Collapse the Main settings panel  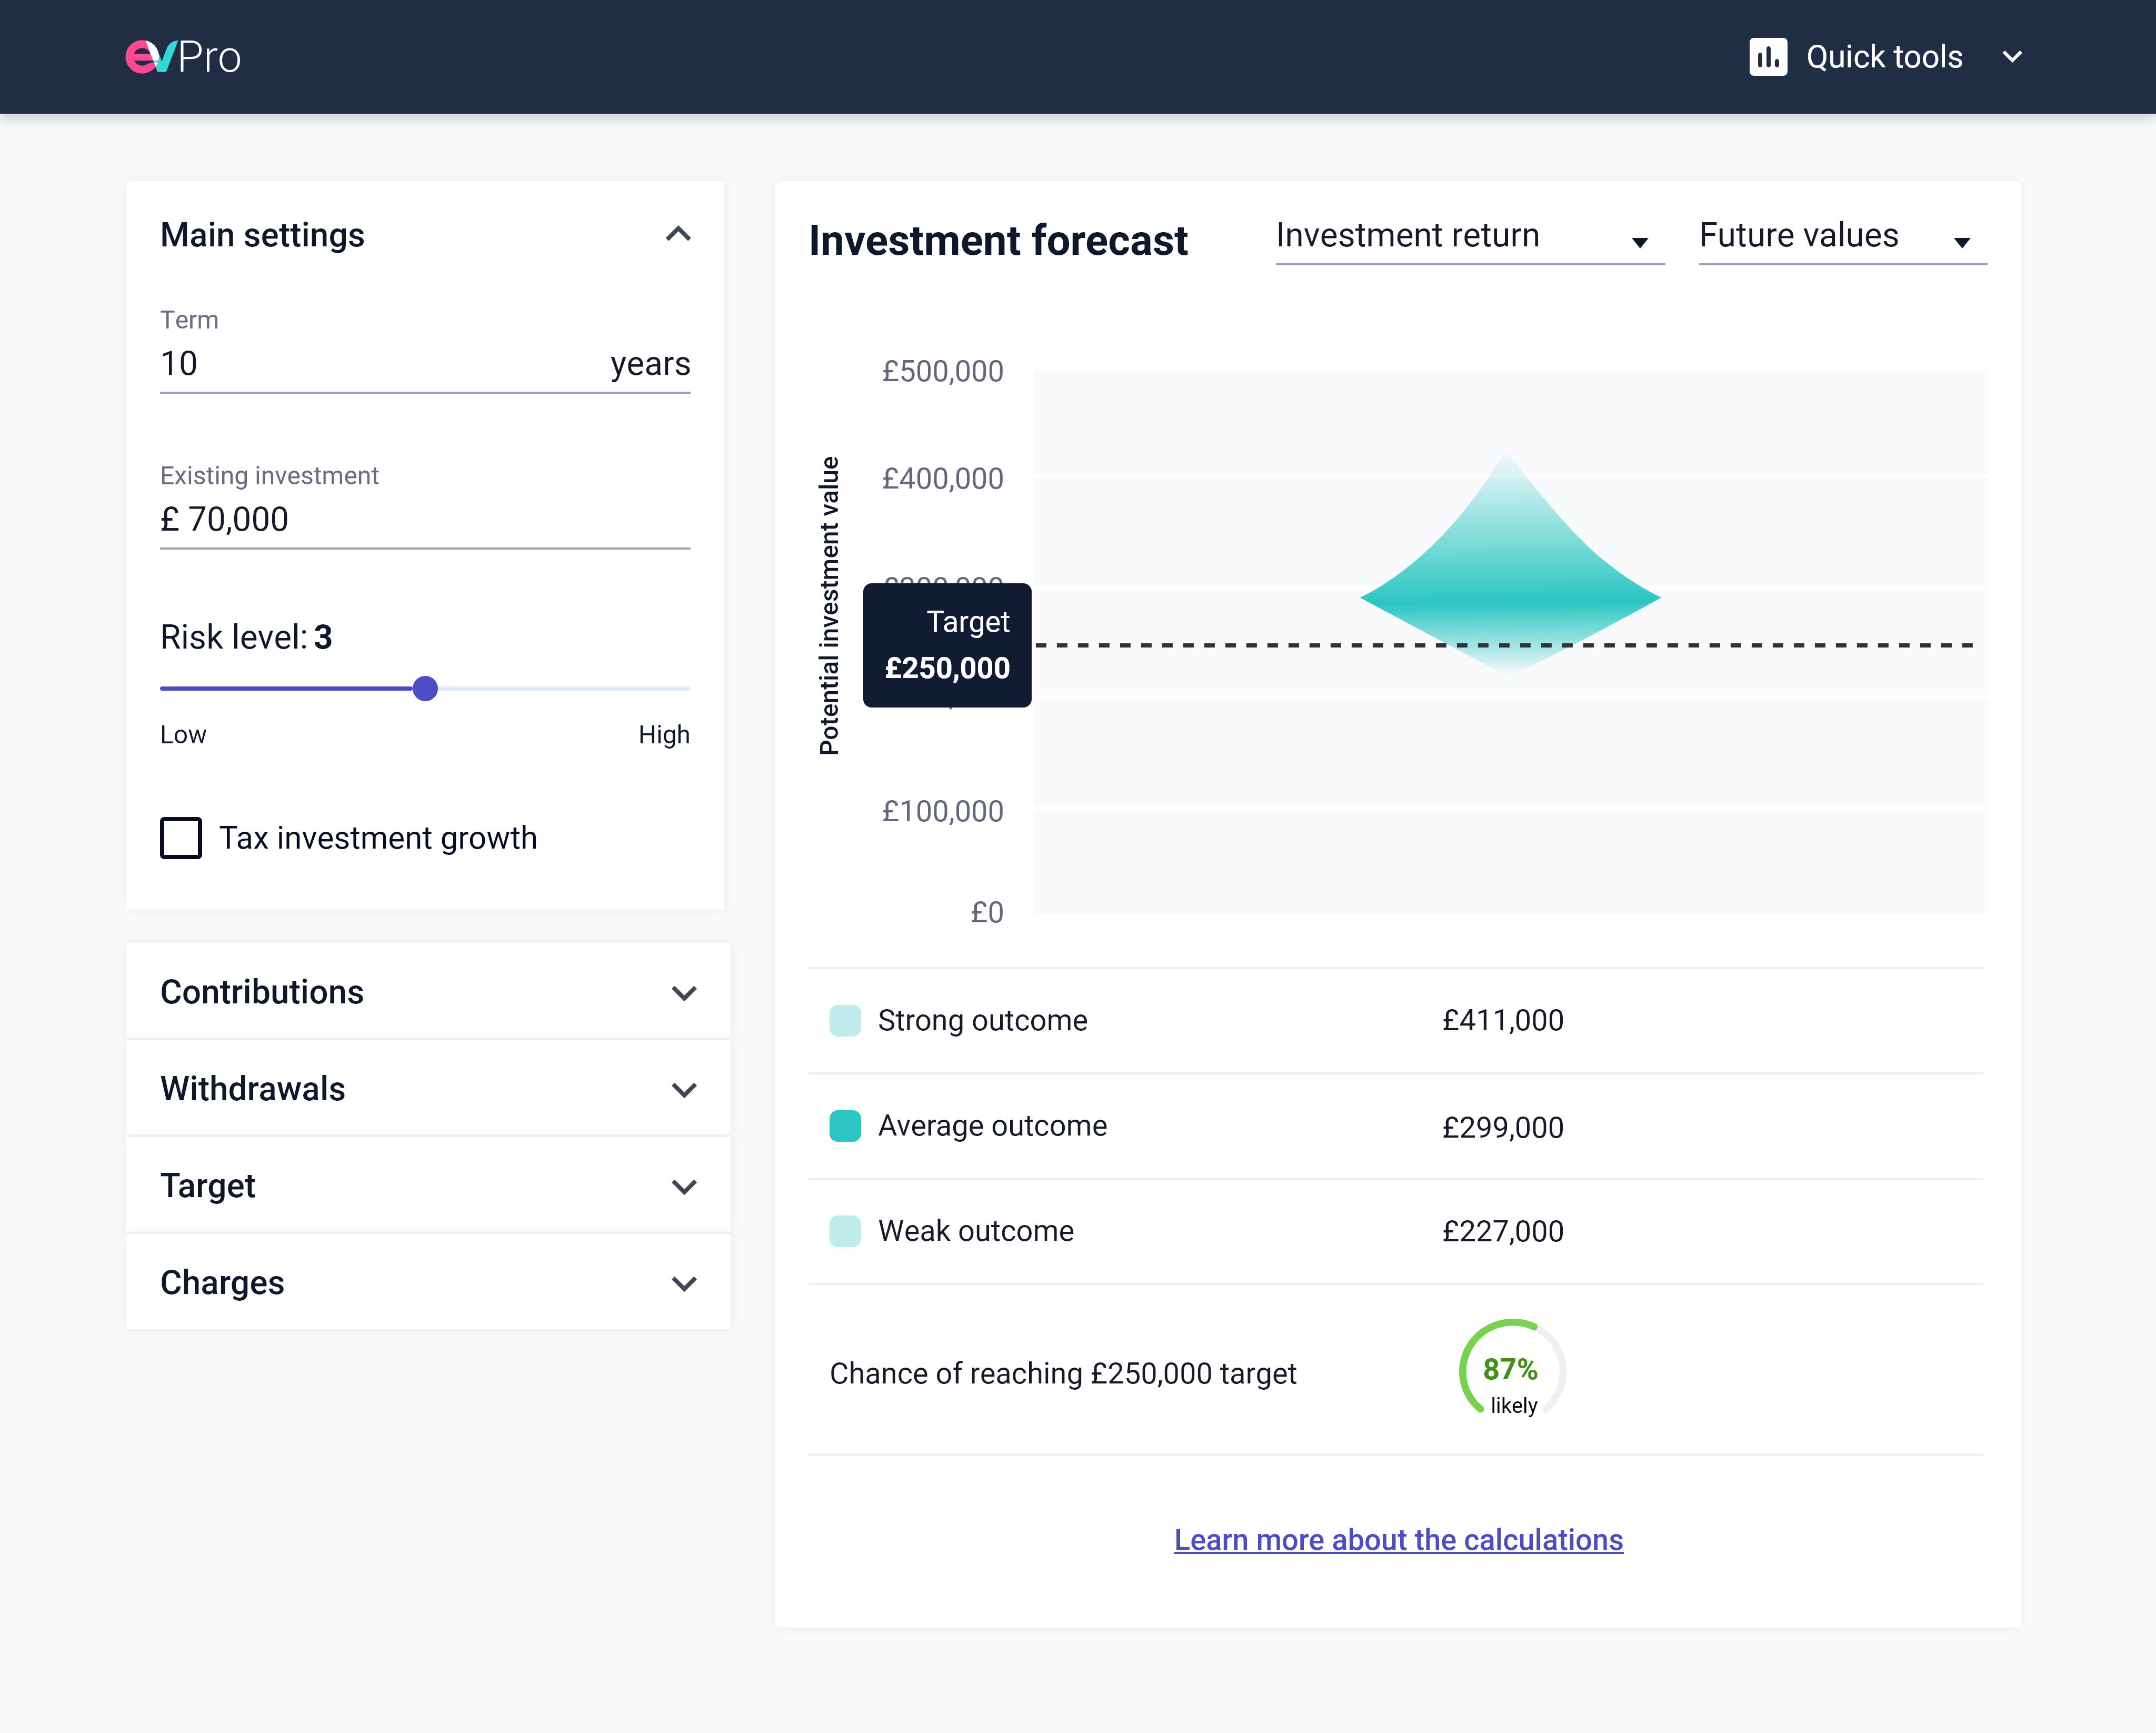point(679,235)
